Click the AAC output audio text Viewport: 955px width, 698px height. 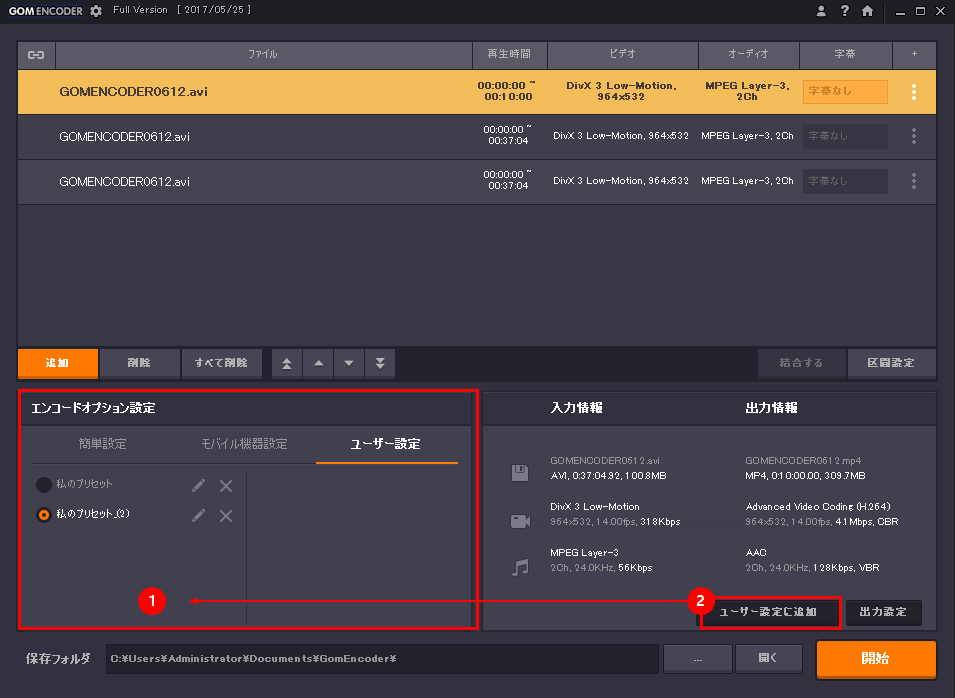click(756, 553)
